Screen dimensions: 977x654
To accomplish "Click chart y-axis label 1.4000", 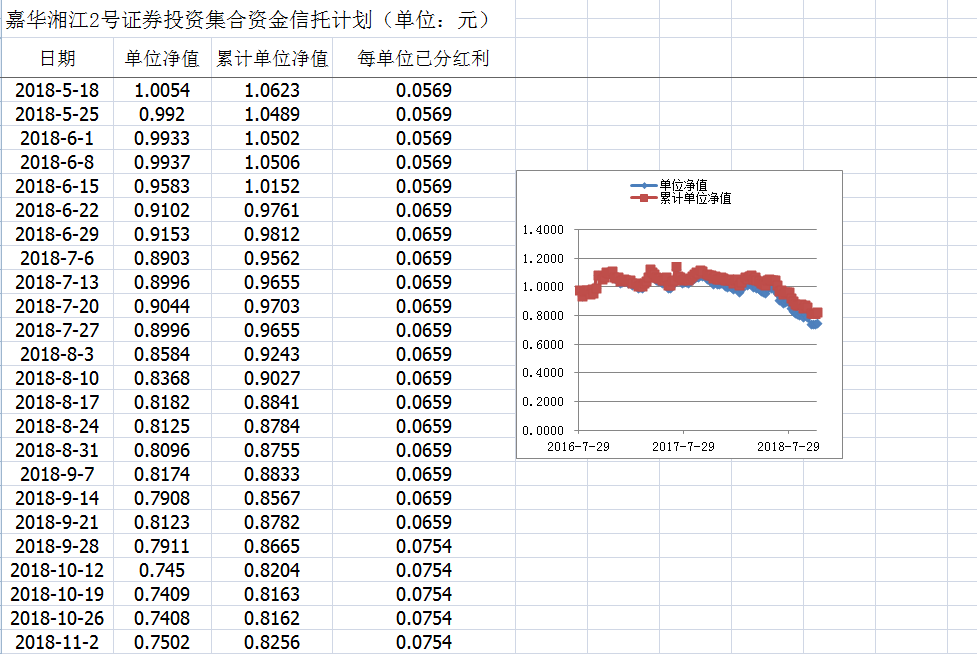I will click(543, 230).
